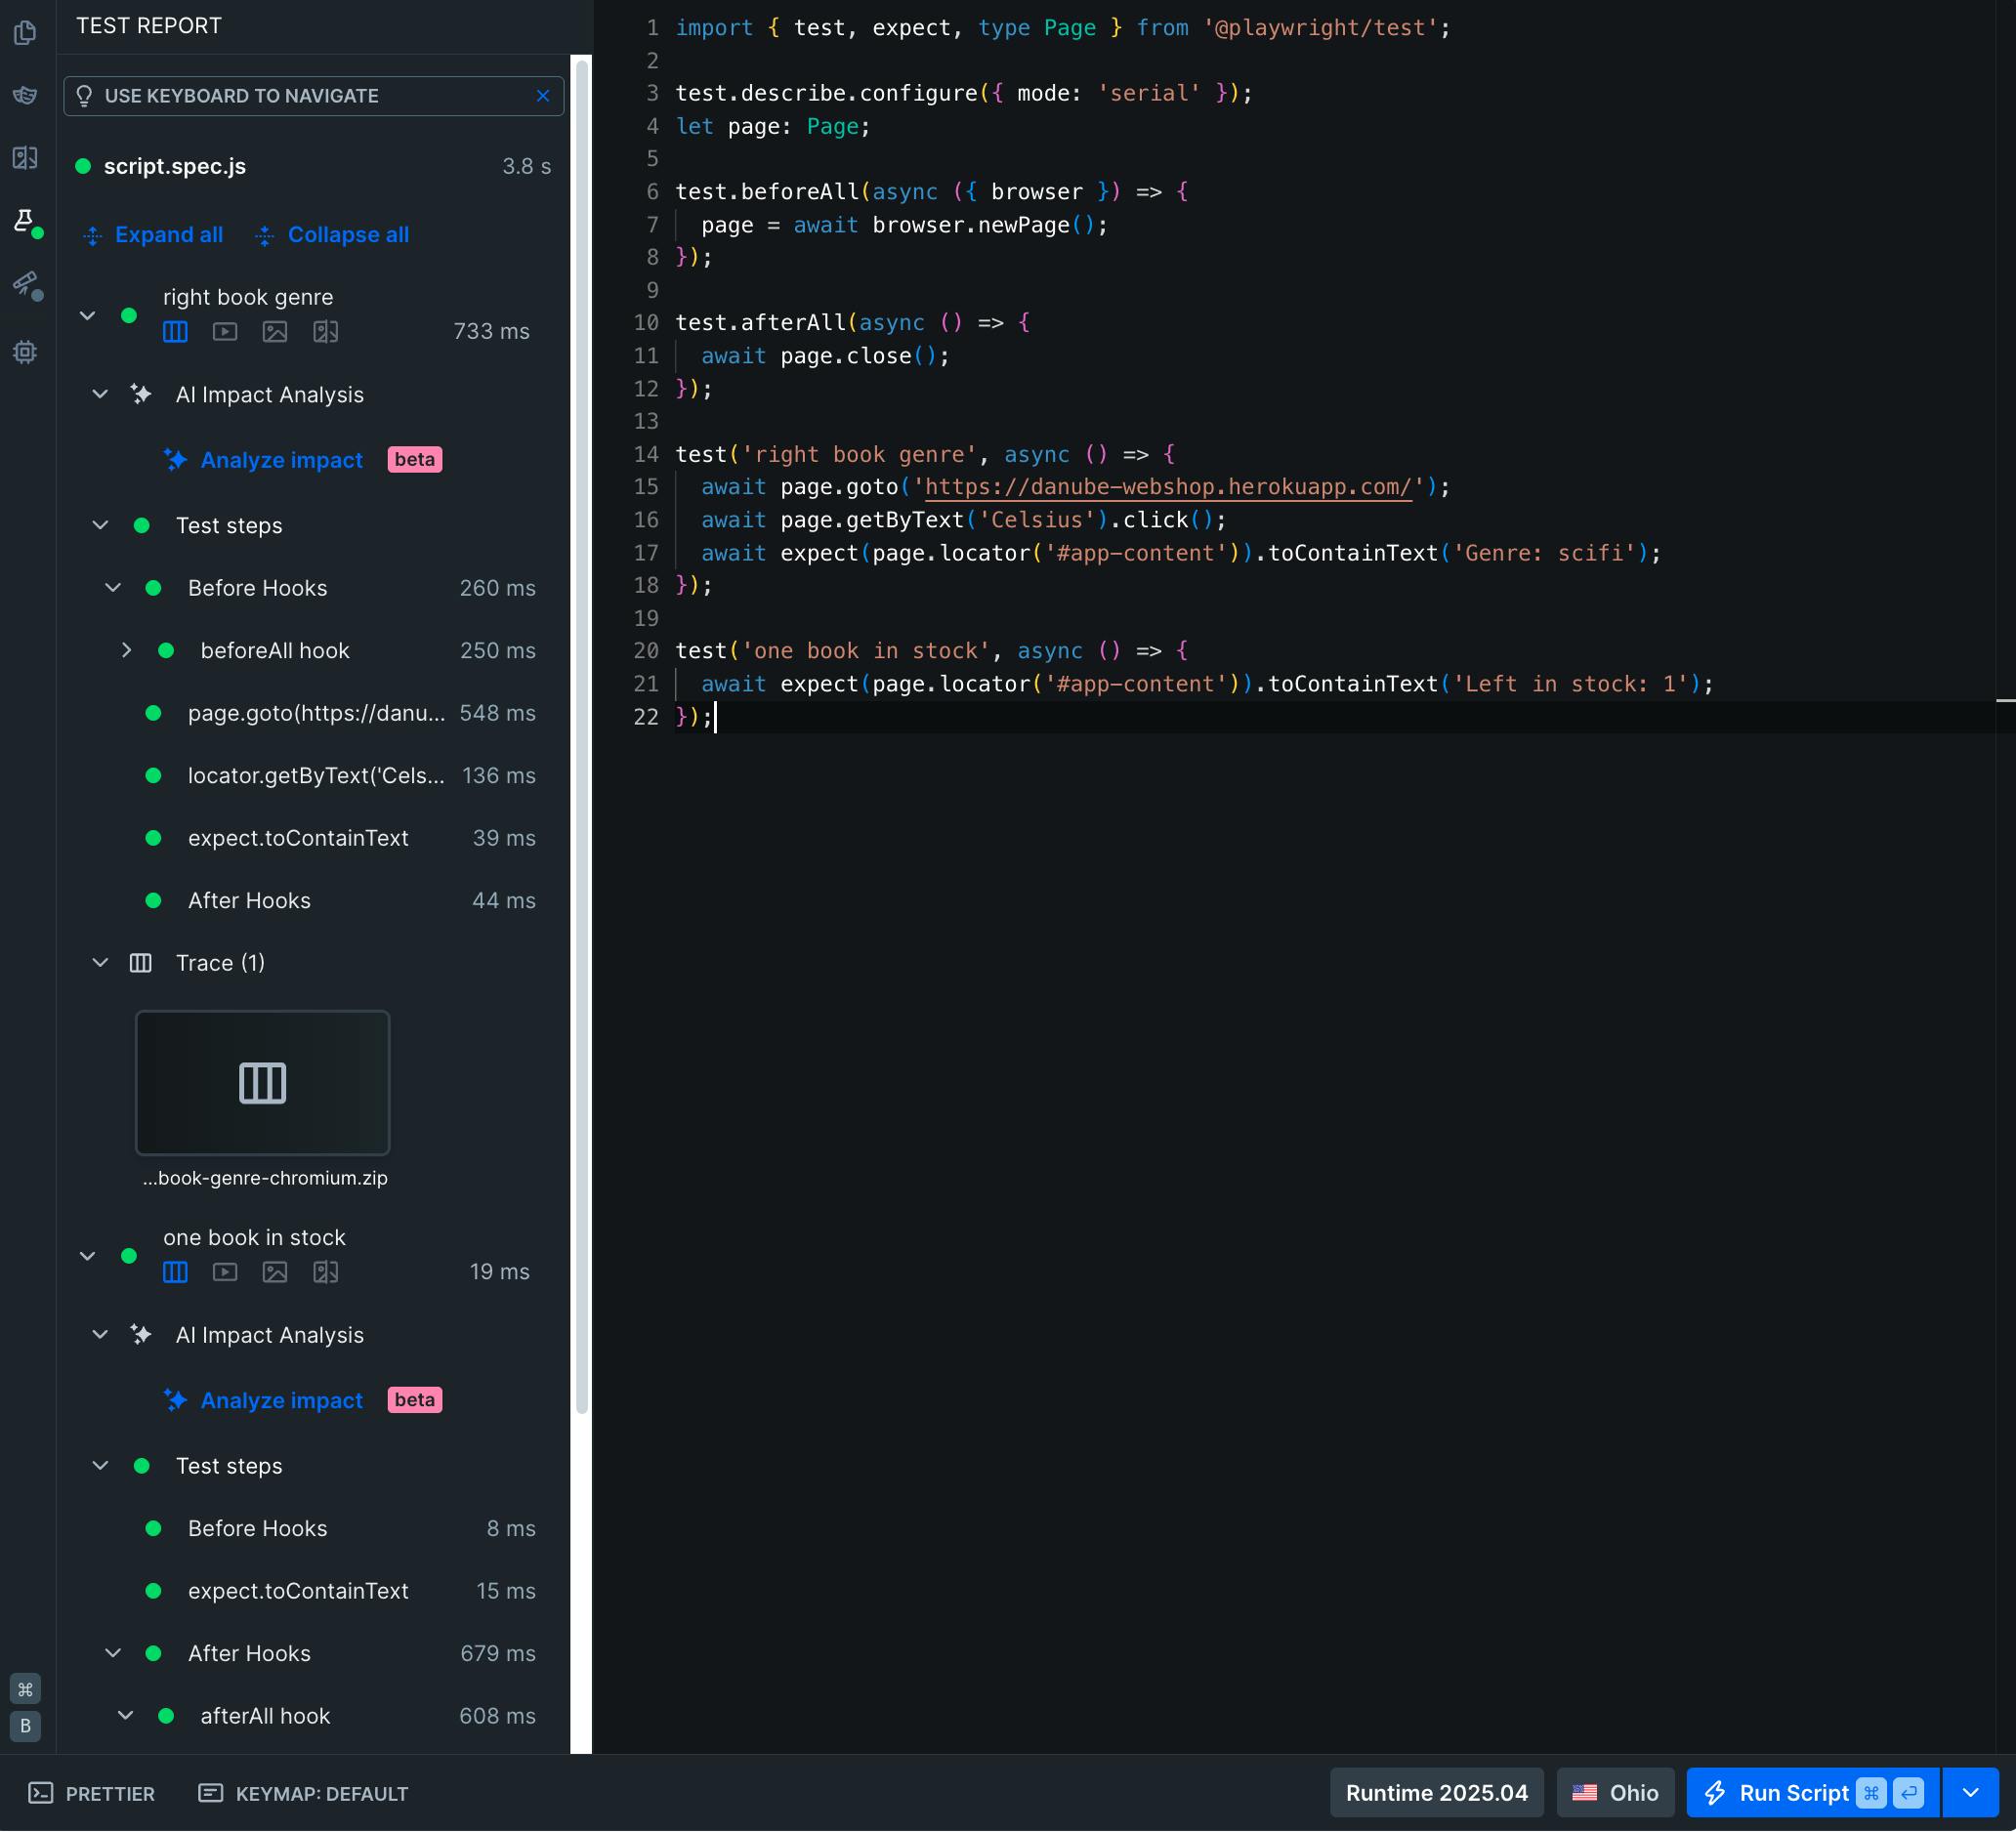2016x1832 pixels.
Task: Click the Run Script button
Action: 1813,1792
